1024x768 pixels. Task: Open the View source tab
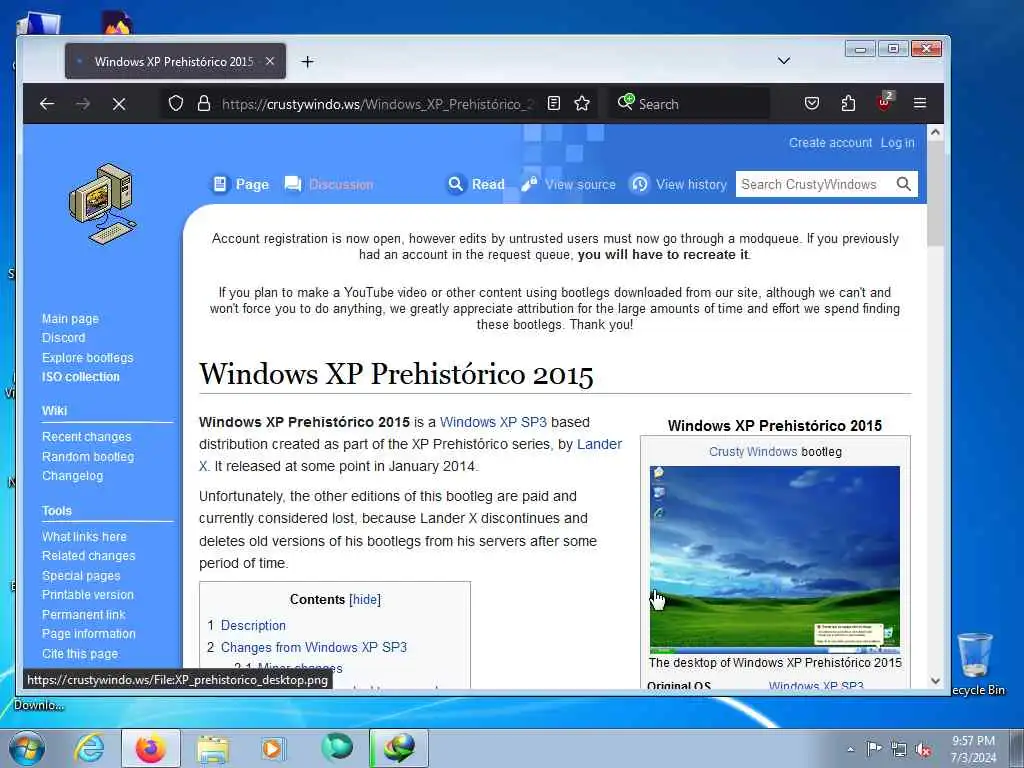click(568, 184)
